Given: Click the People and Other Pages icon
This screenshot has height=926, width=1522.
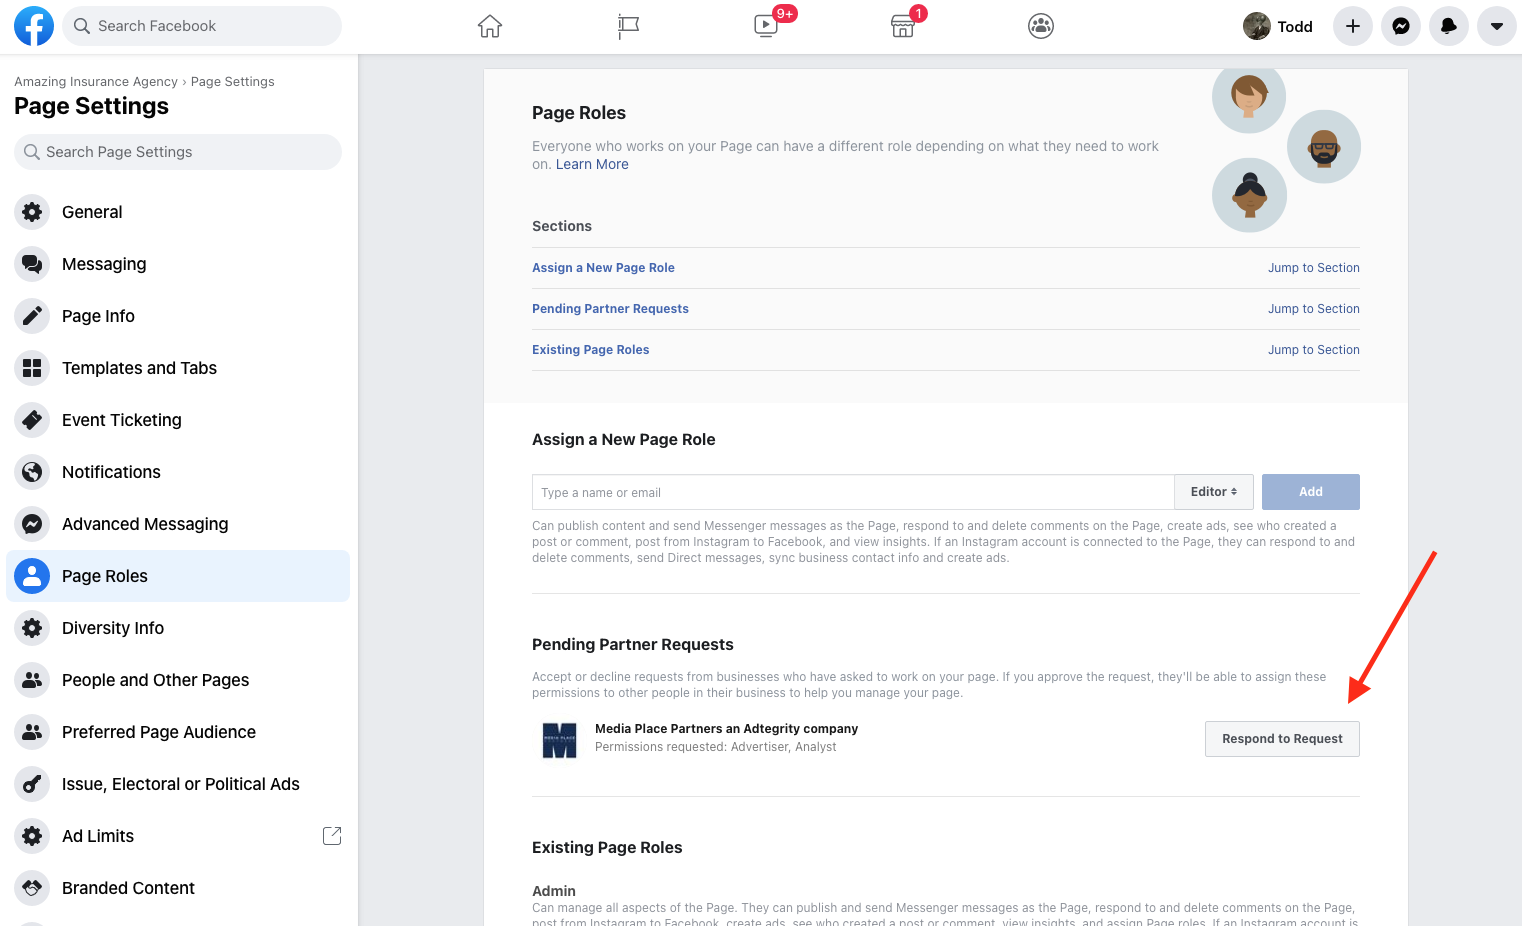Looking at the screenshot, I should (32, 680).
